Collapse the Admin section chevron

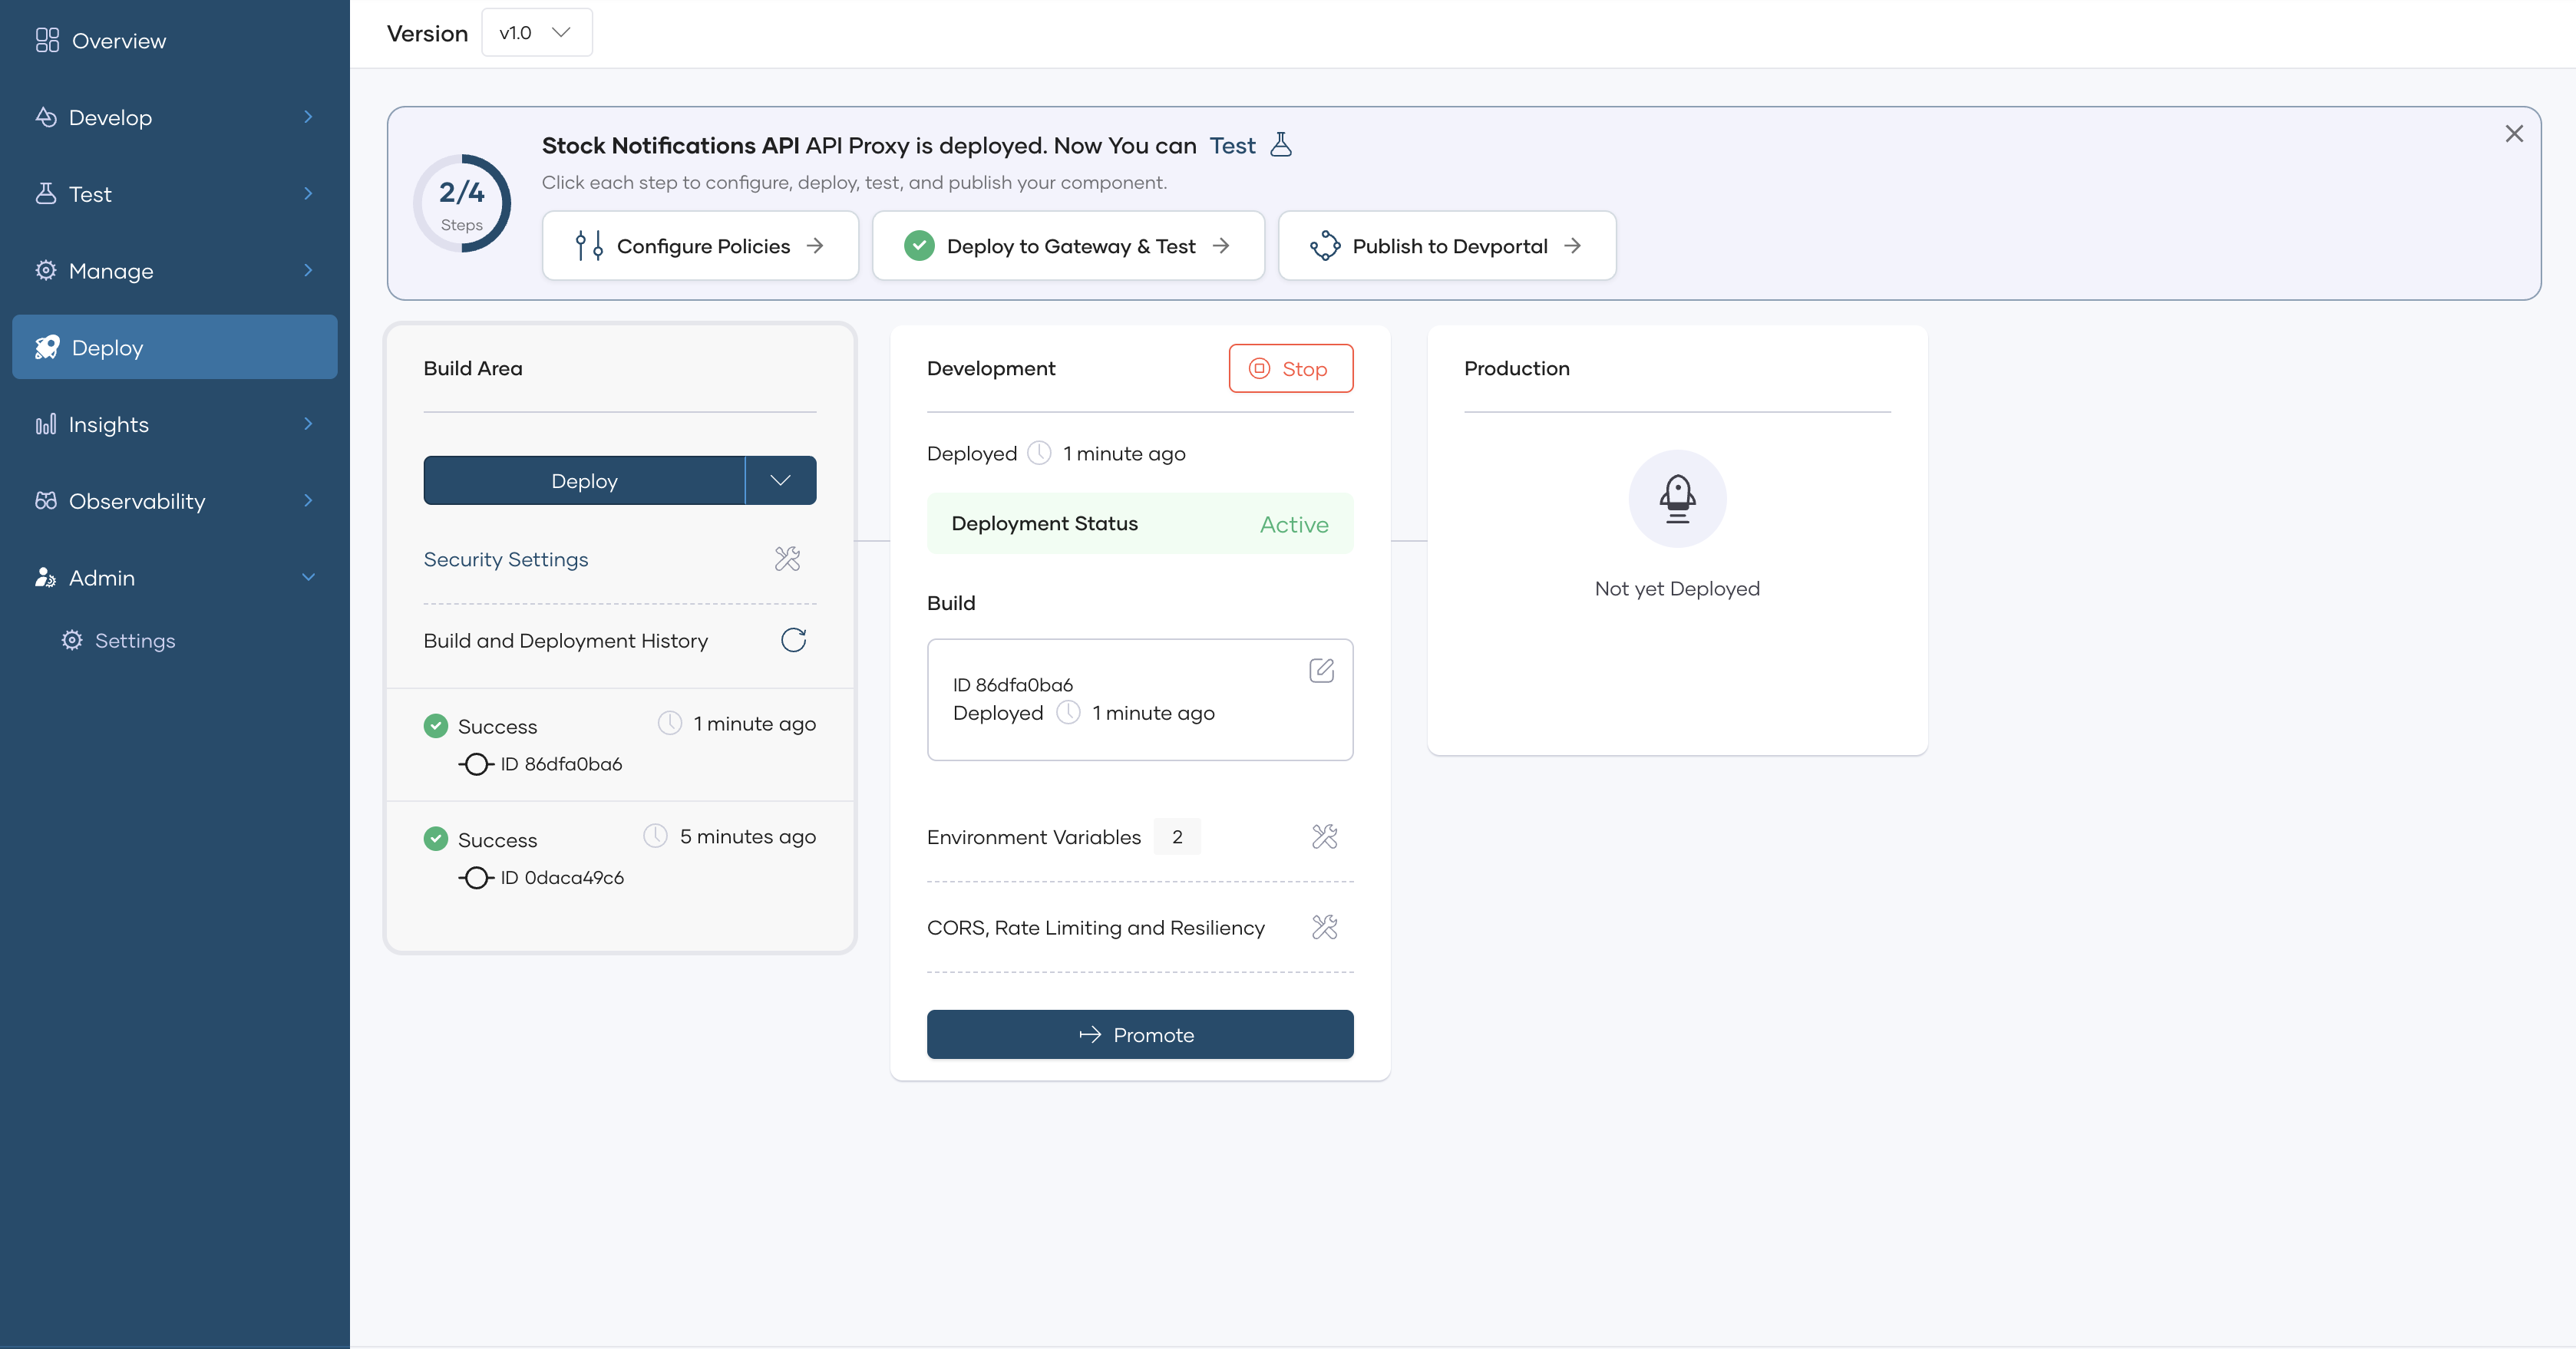[x=308, y=577]
